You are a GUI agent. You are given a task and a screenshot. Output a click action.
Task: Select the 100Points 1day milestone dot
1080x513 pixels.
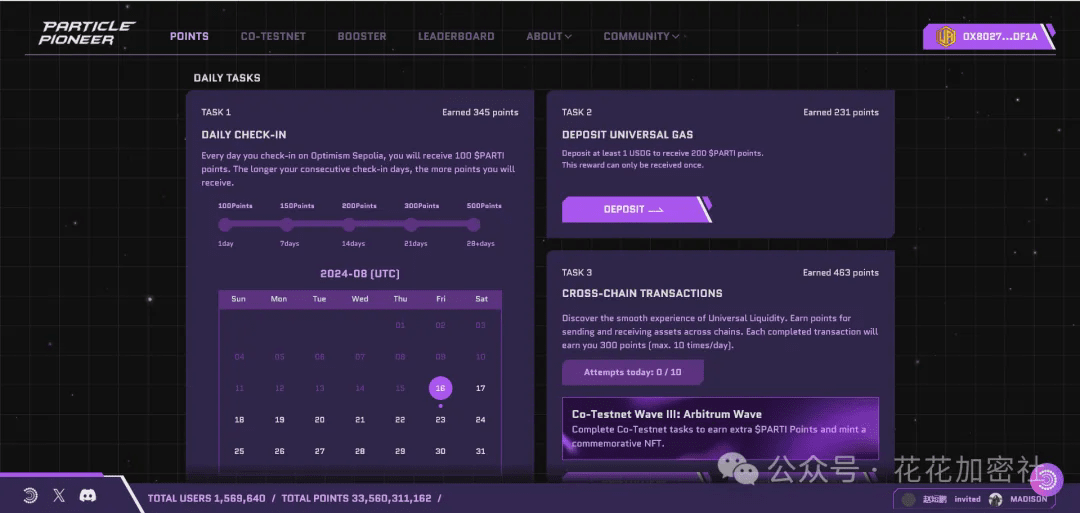[x=225, y=224]
